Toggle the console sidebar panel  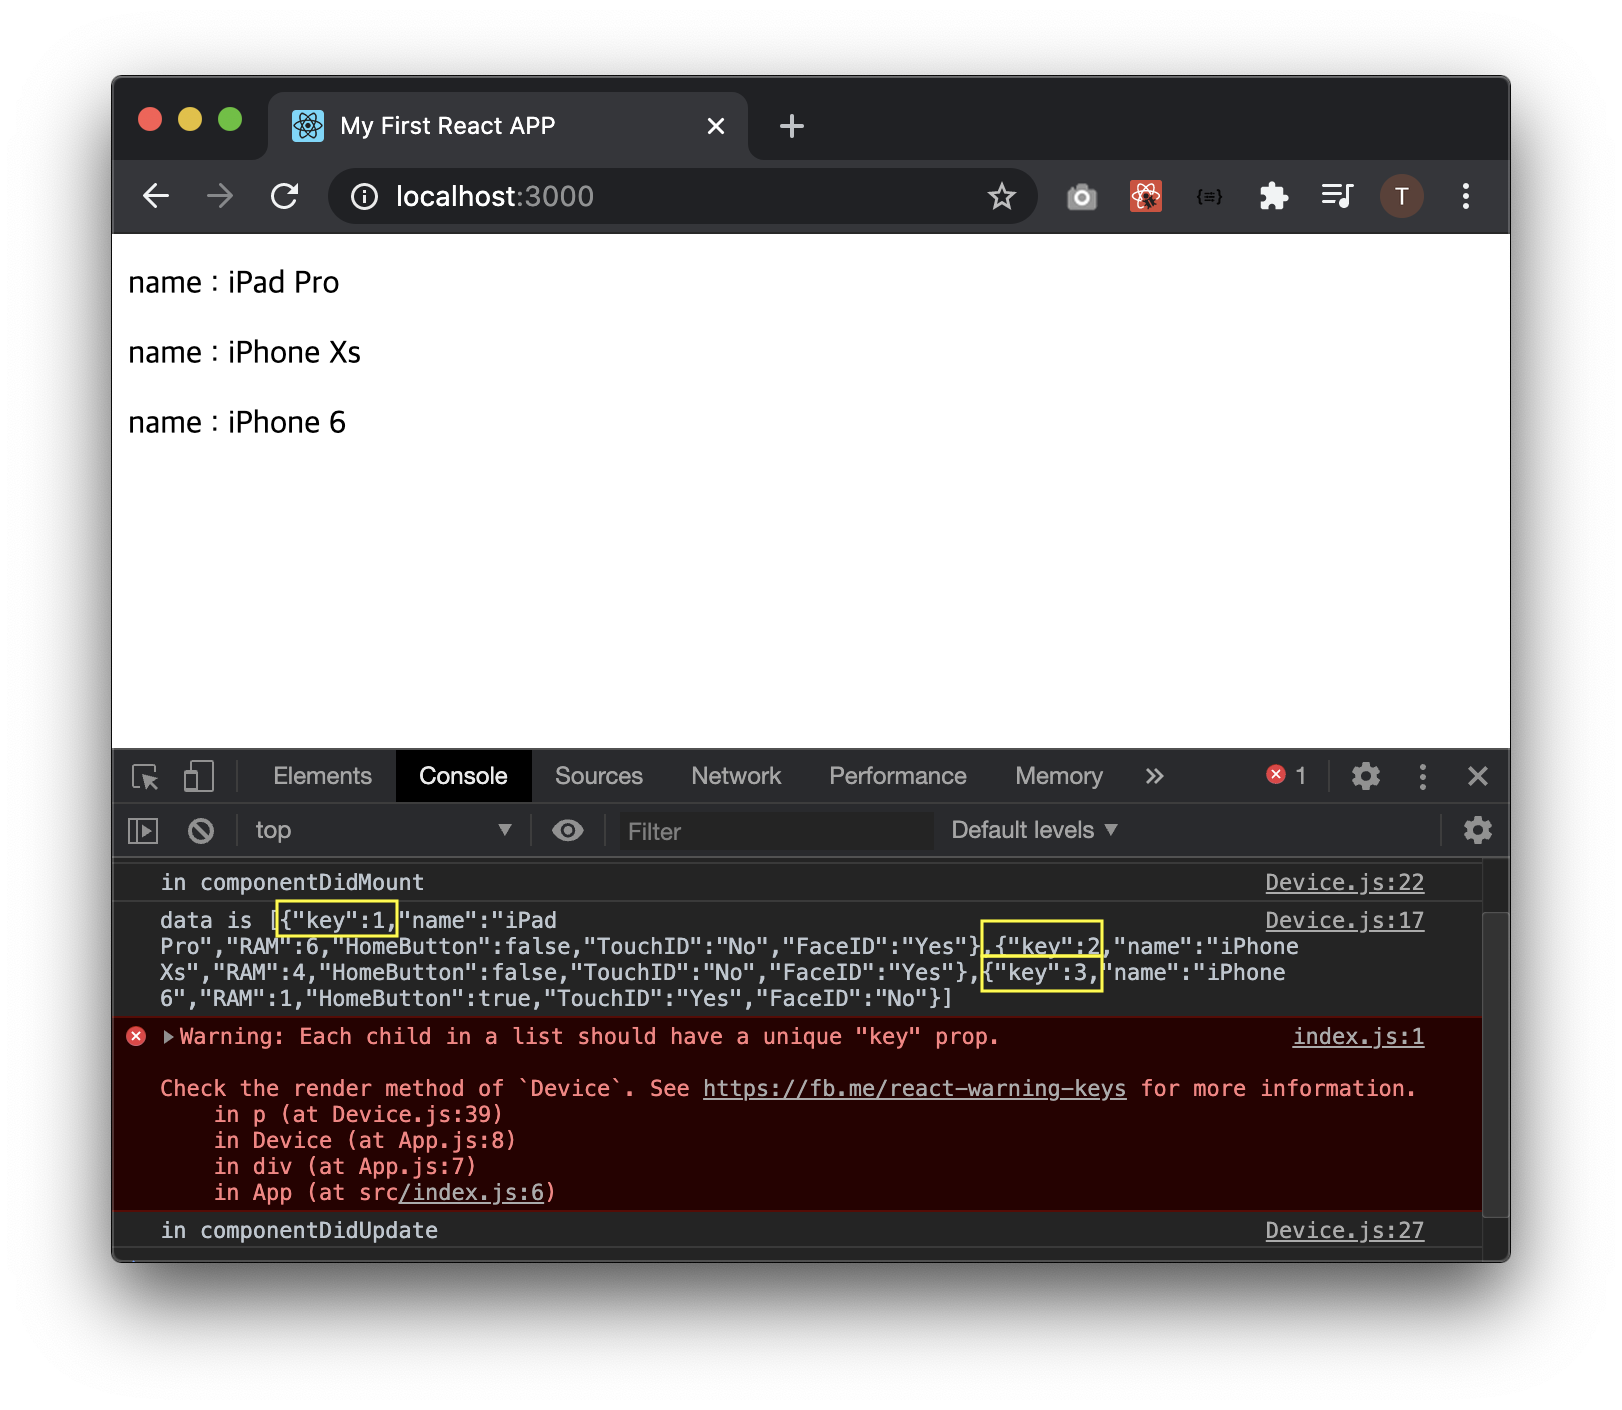click(143, 831)
